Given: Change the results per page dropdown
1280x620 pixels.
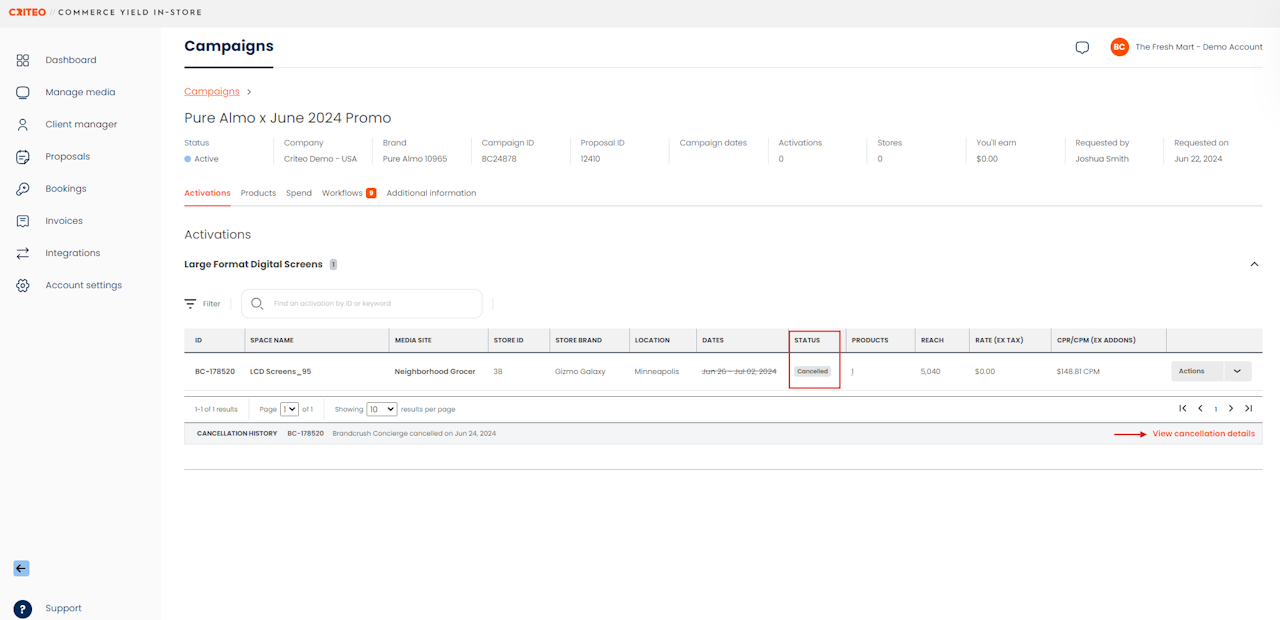Looking at the screenshot, I should [x=381, y=409].
